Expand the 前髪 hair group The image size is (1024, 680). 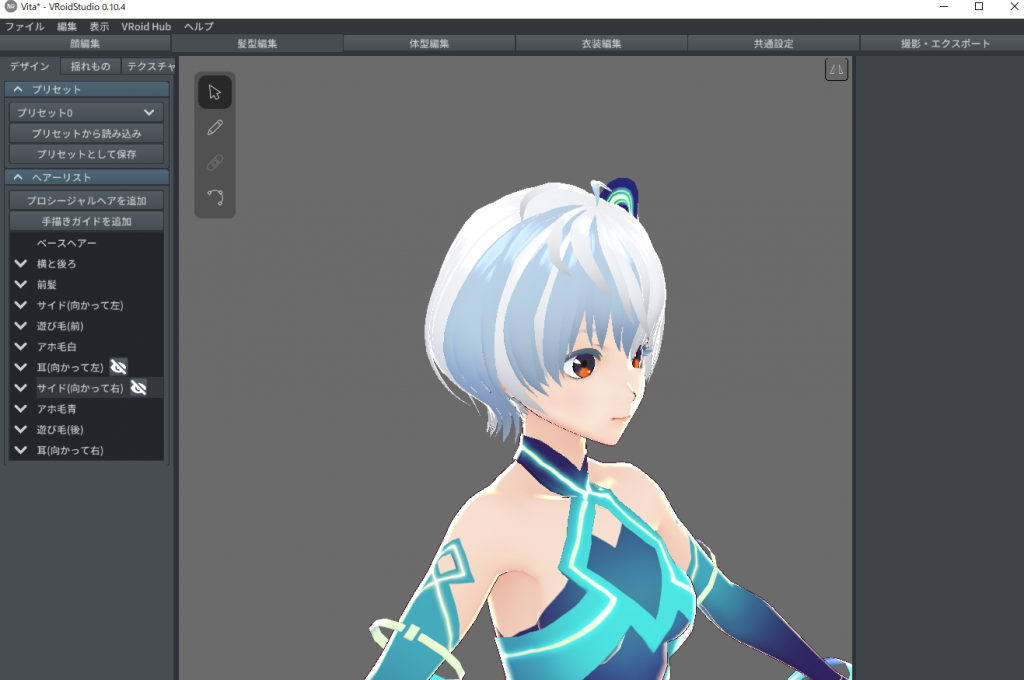coord(20,285)
